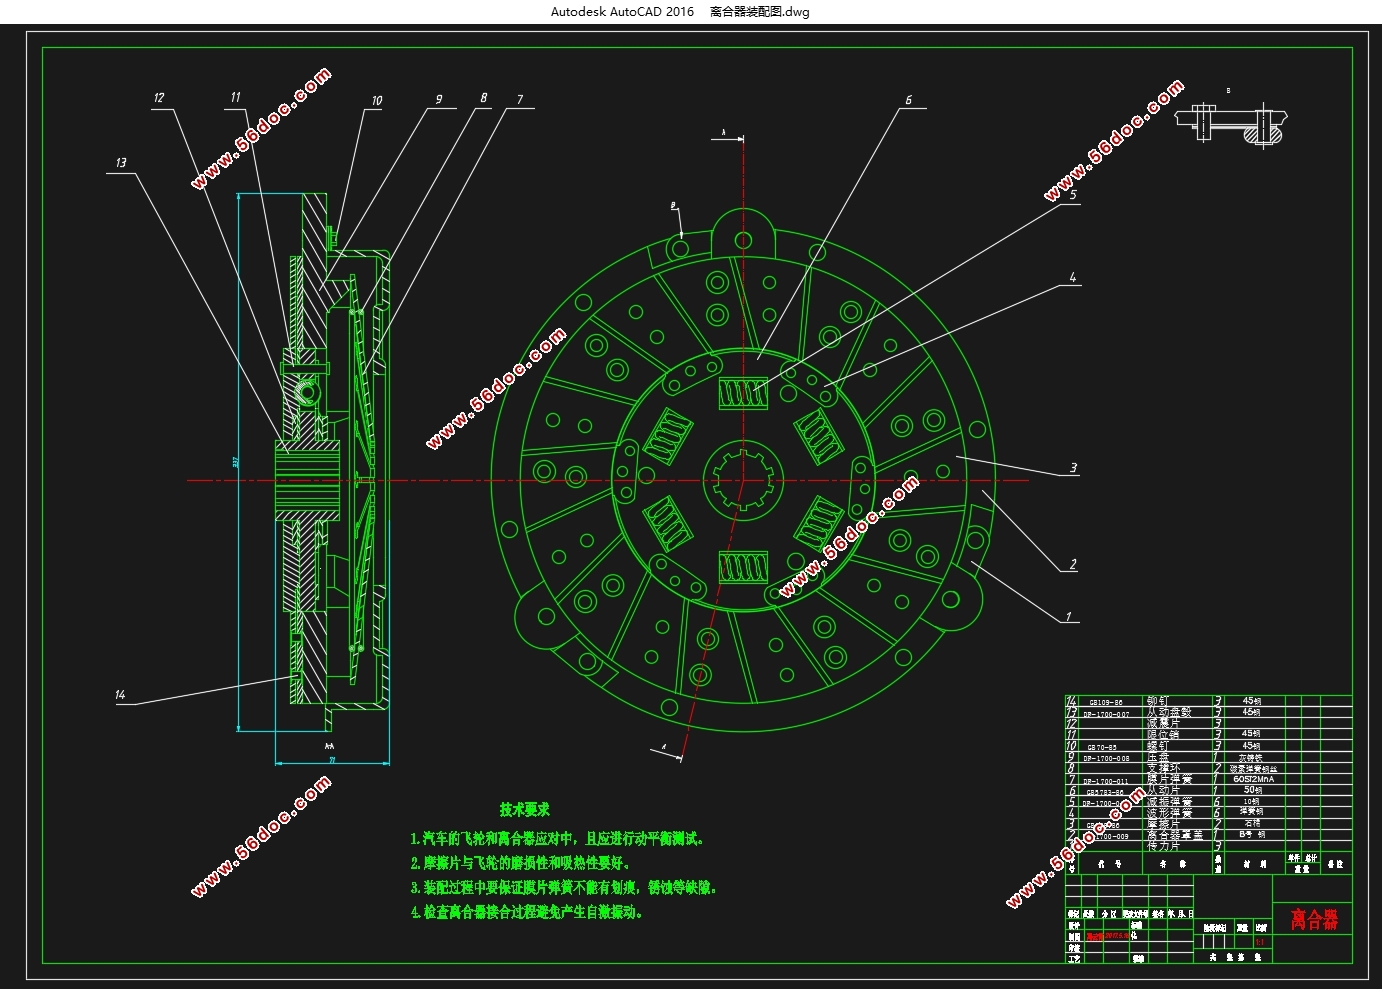This screenshot has width=1382, height=989.
Task: Select the 波形弹簧 part name cell
Action: coord(1170,812)
